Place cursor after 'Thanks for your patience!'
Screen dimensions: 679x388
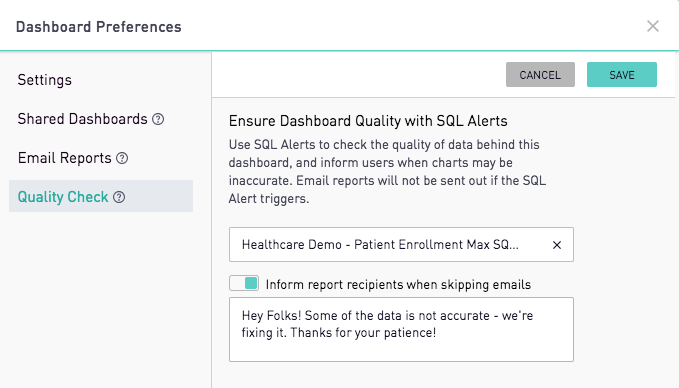437,333
